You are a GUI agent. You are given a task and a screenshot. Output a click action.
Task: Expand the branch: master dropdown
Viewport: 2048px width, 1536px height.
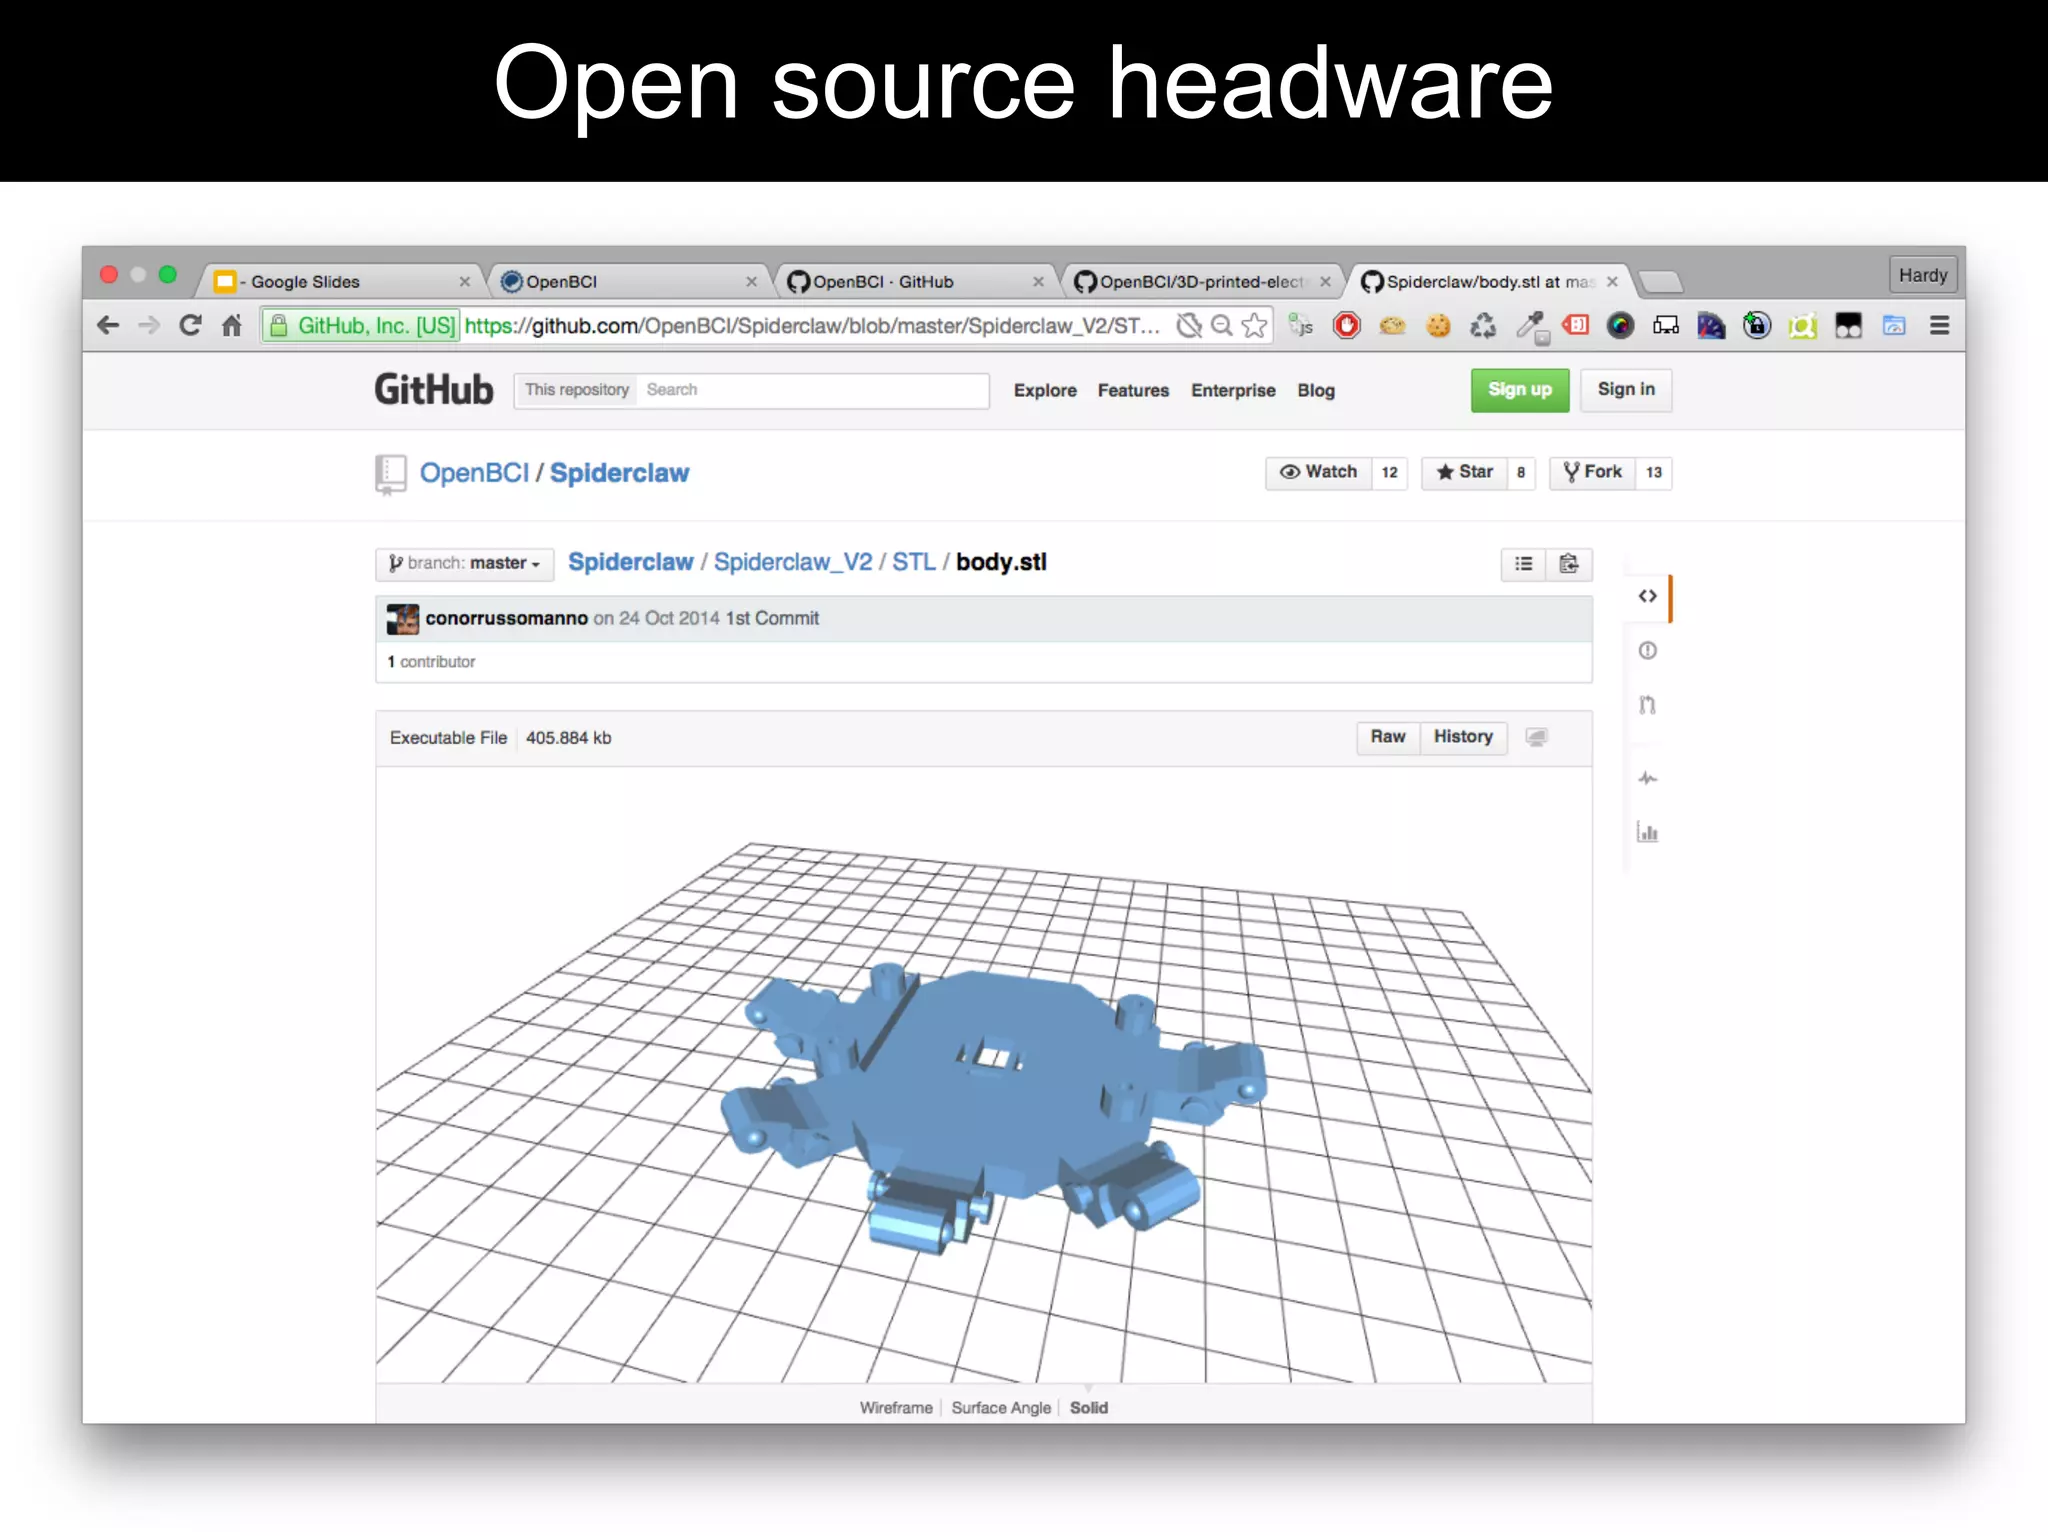(x=465, y=563)
